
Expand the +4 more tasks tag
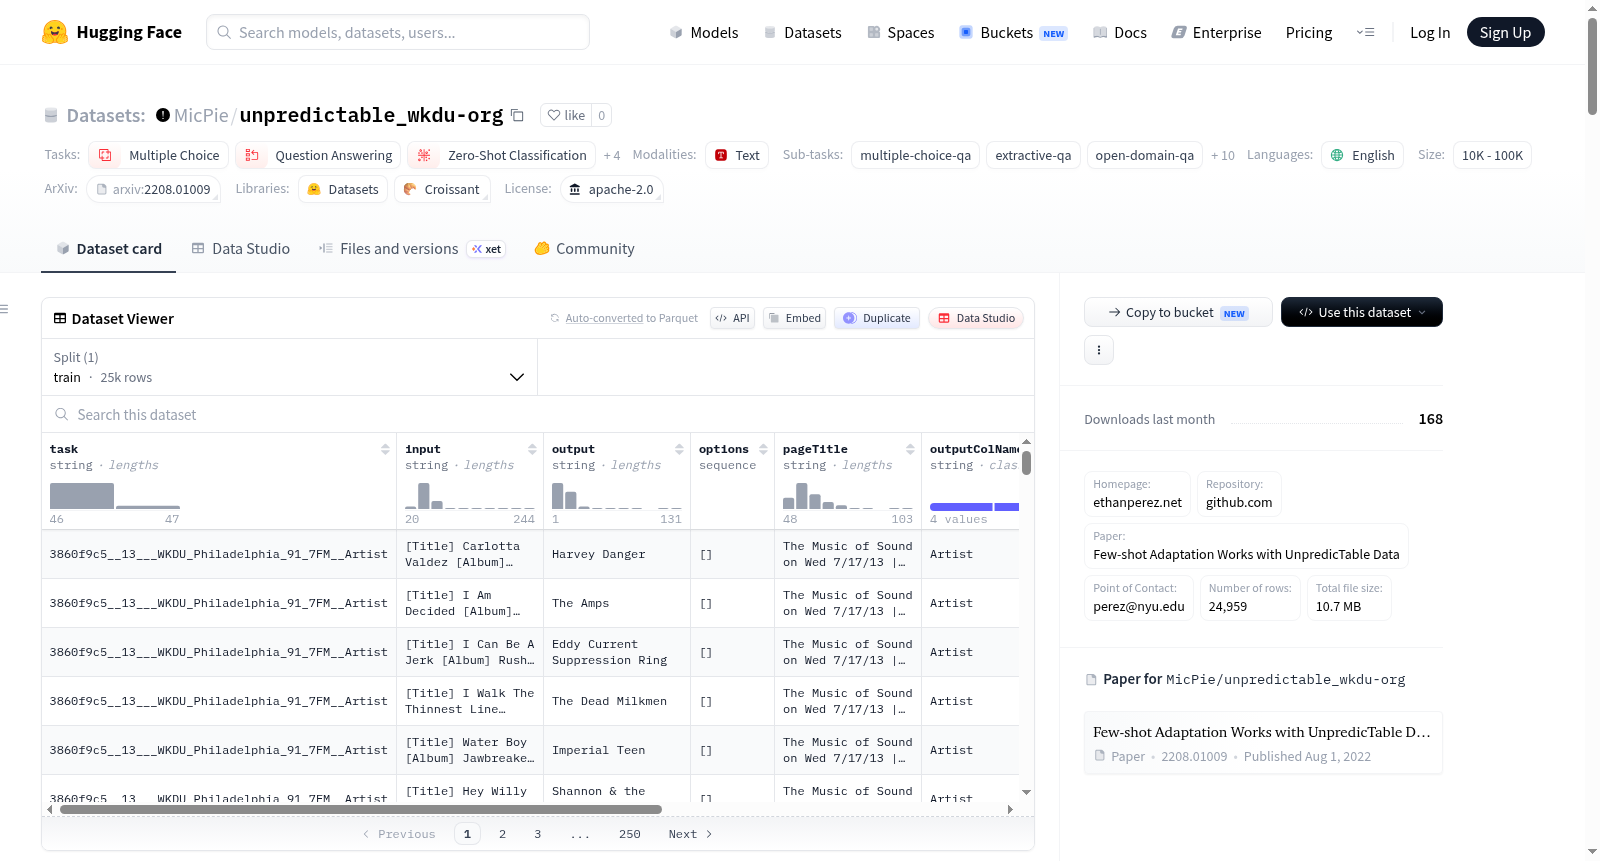612,156
